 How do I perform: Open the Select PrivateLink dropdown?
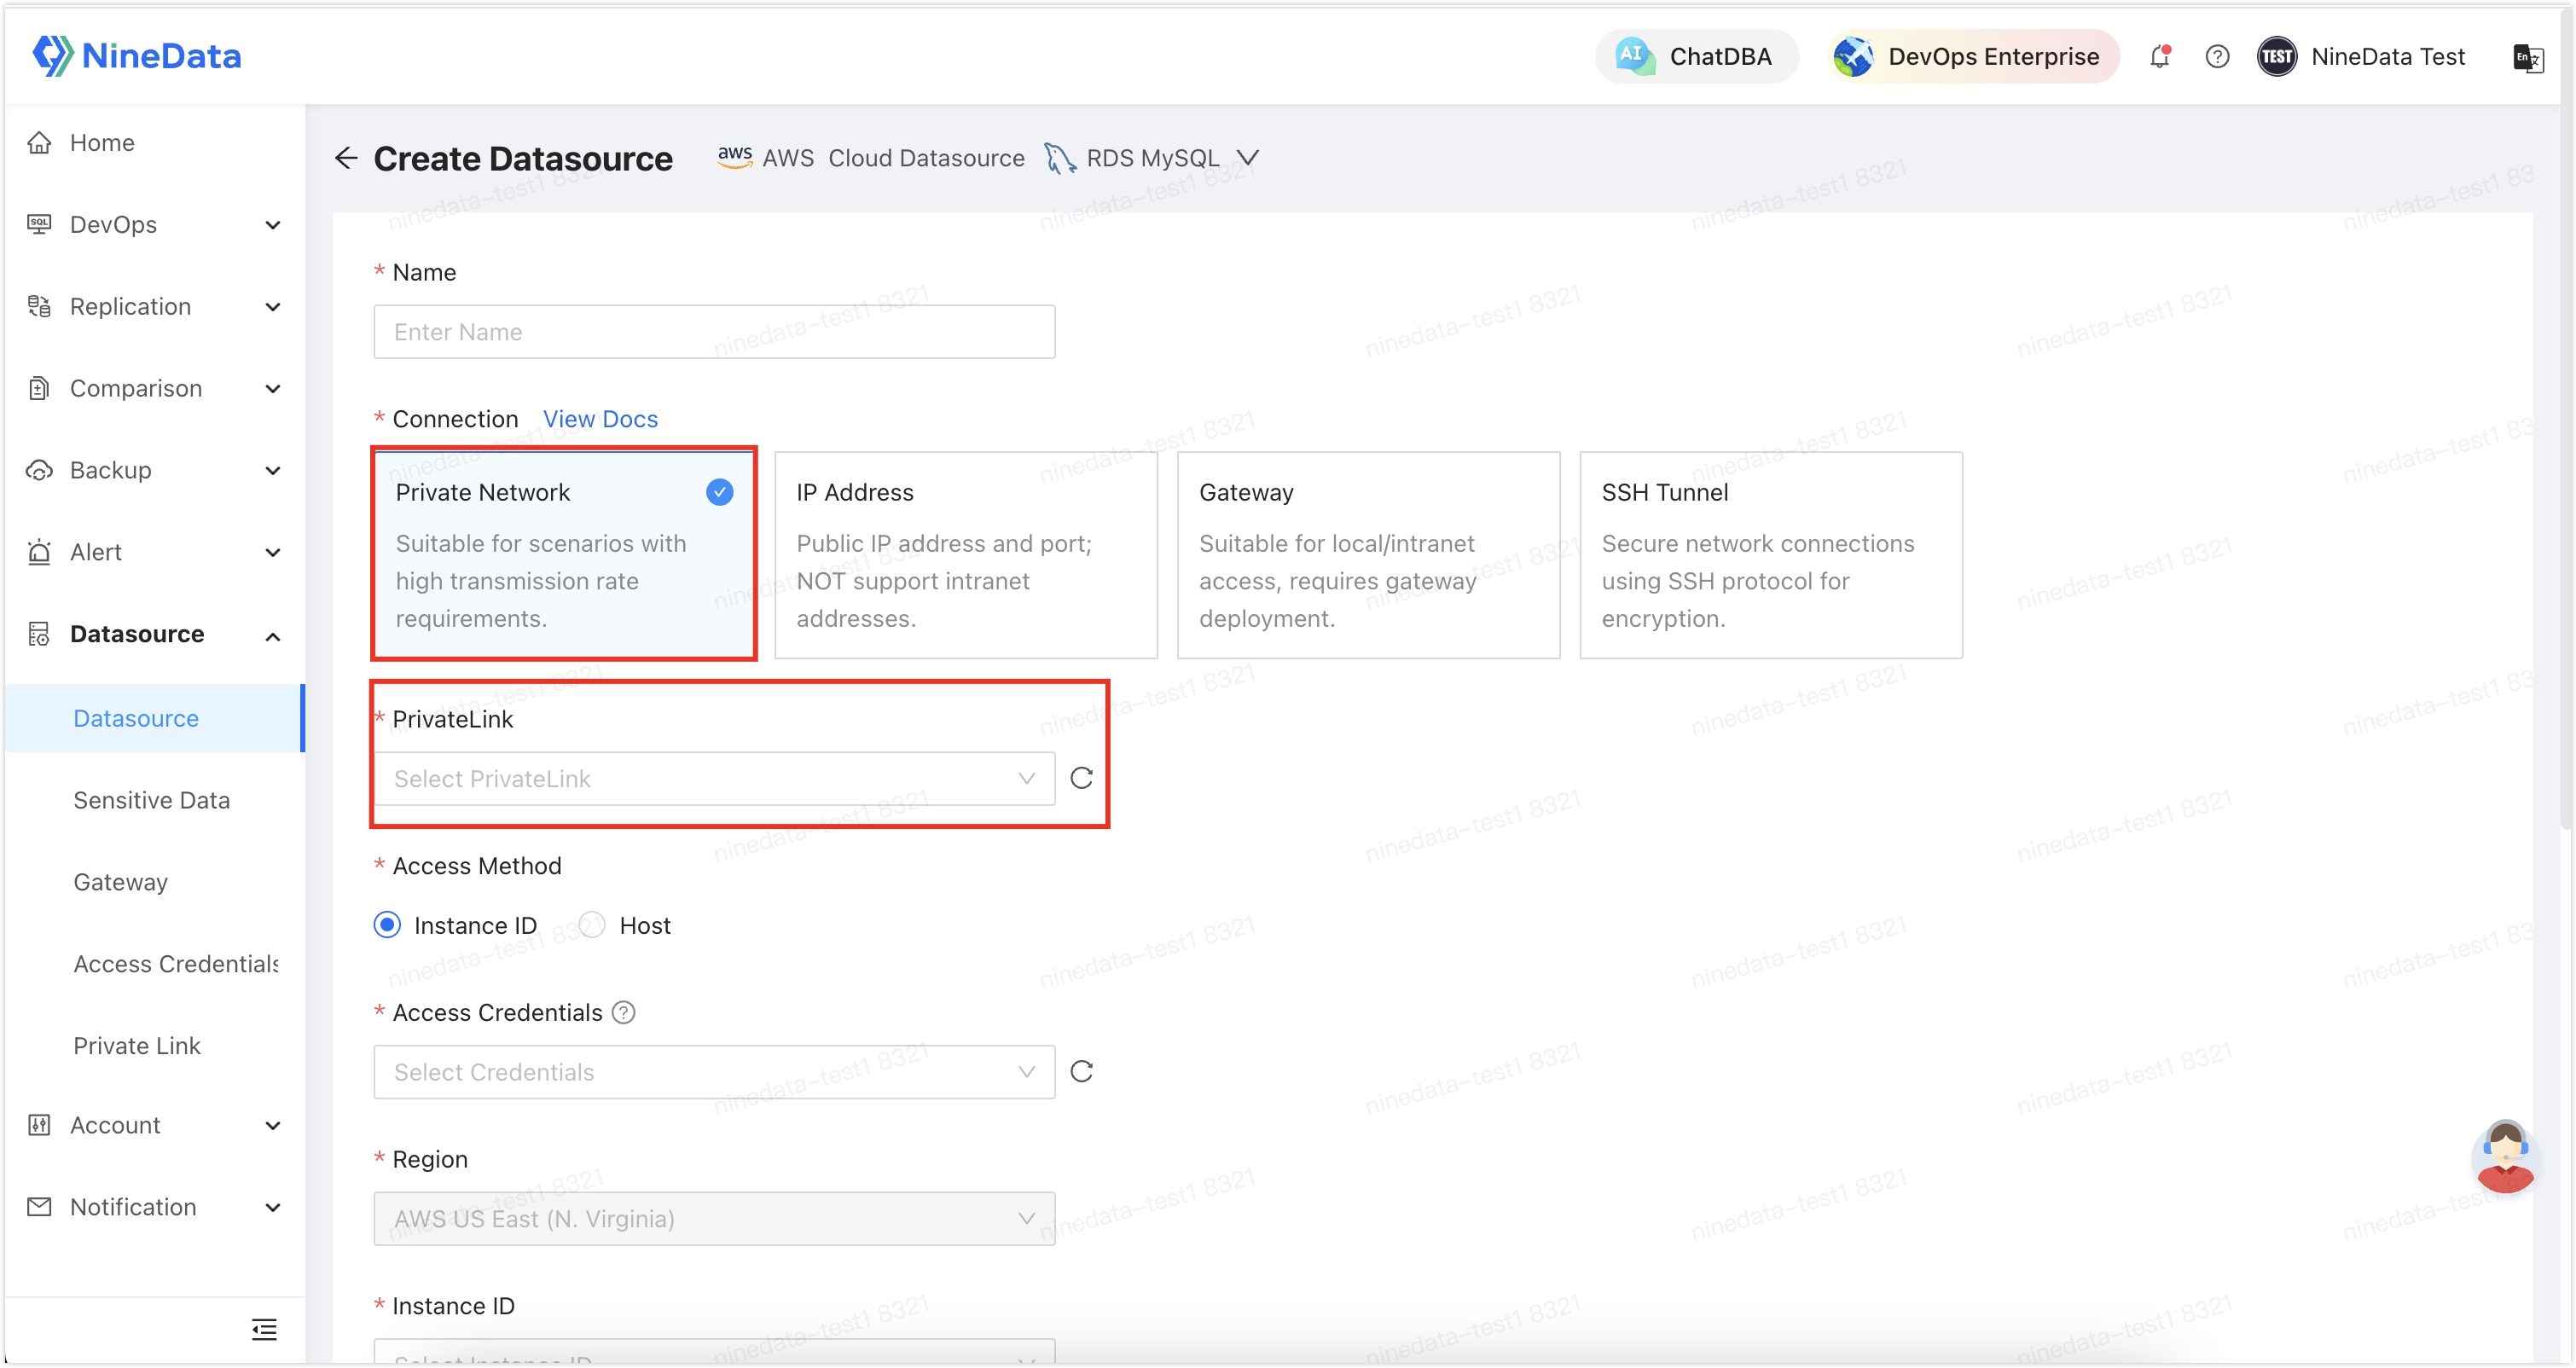714,779
